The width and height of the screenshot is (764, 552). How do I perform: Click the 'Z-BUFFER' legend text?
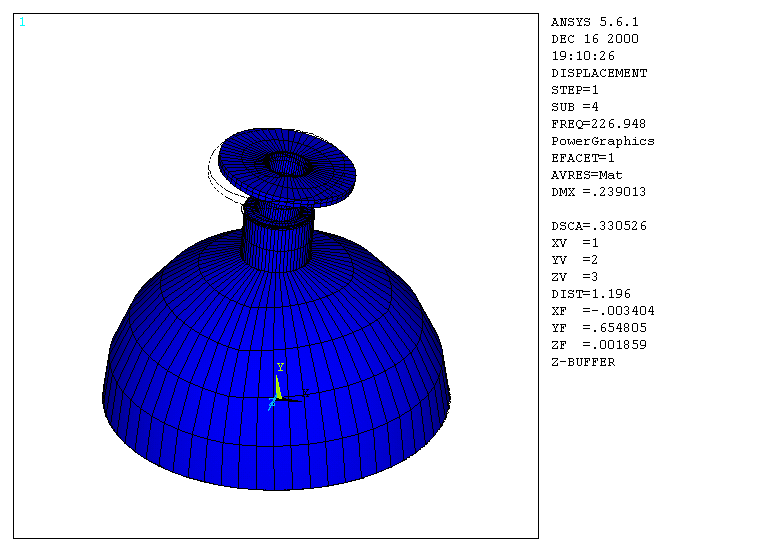point(583,362)
